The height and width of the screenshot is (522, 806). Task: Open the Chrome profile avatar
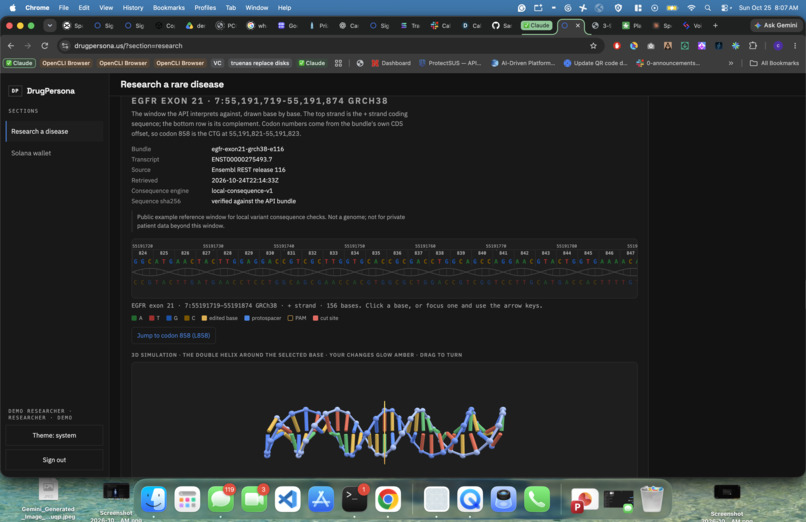(778, 46)
